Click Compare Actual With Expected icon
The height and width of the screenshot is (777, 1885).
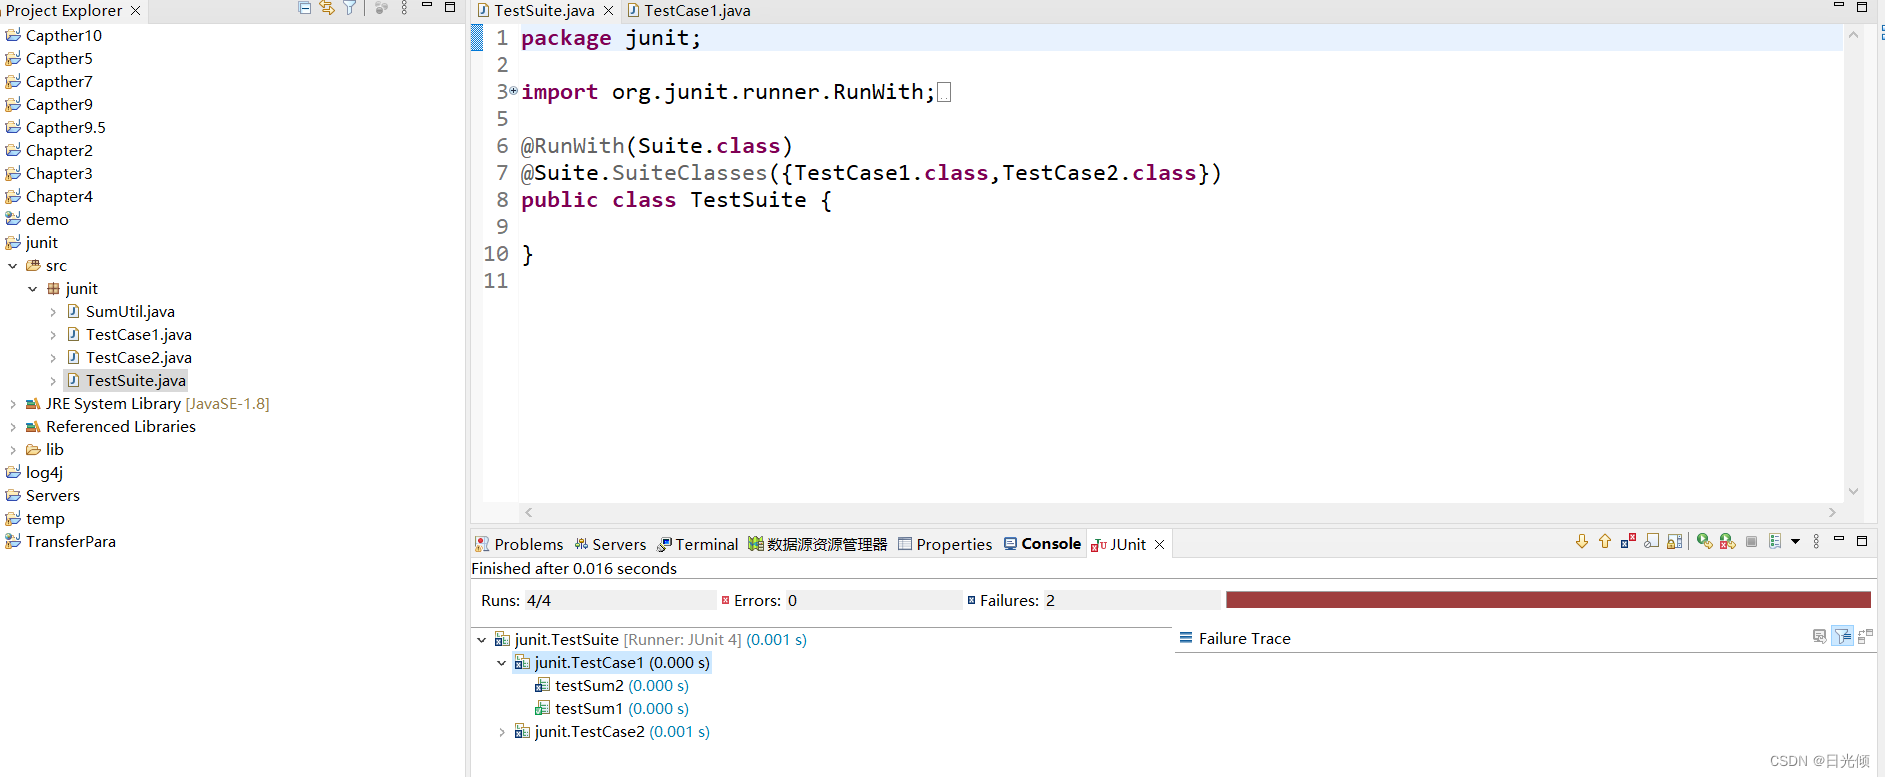1865,636
